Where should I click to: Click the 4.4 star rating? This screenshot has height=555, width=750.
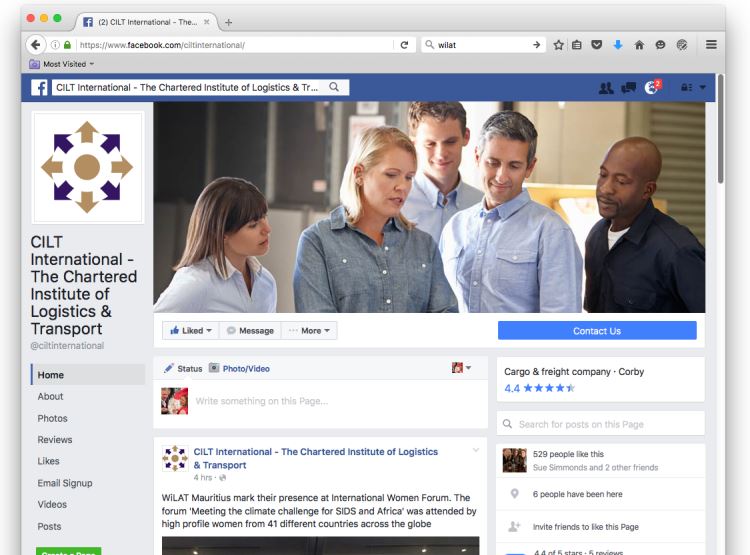(540, 388)
